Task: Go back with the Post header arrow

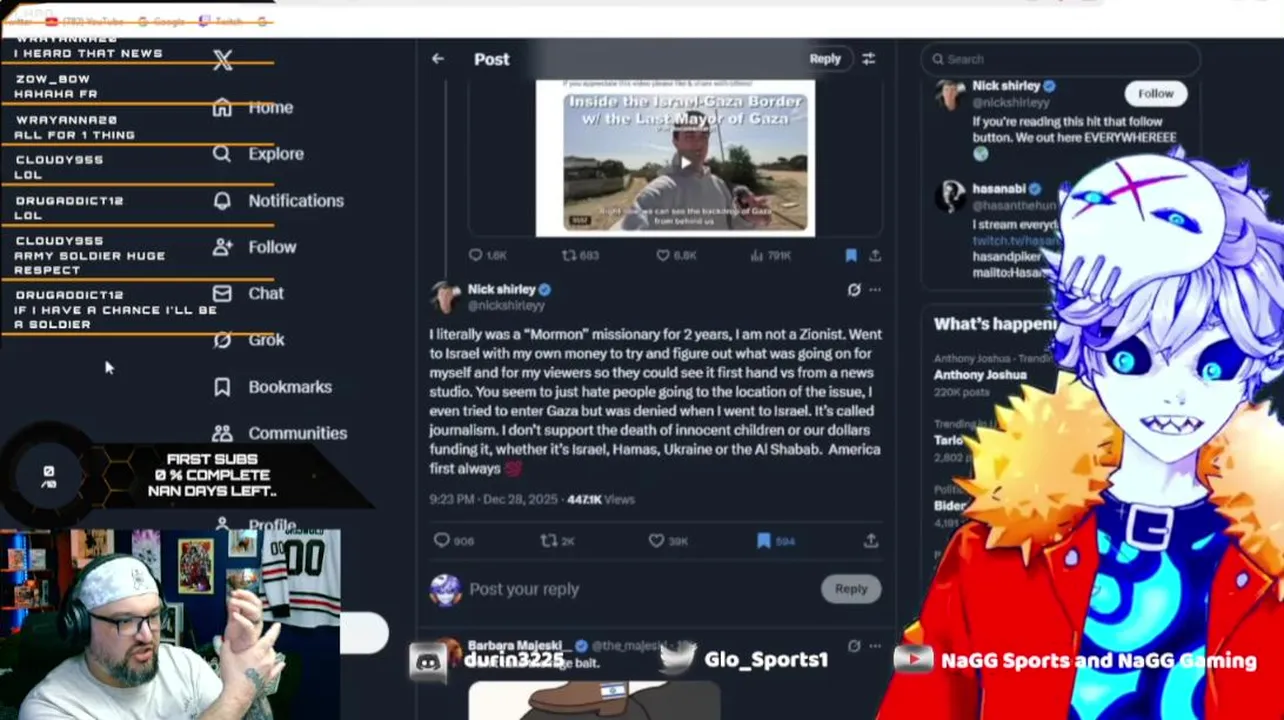Action: pyautogui.click(x=438, y=59)
